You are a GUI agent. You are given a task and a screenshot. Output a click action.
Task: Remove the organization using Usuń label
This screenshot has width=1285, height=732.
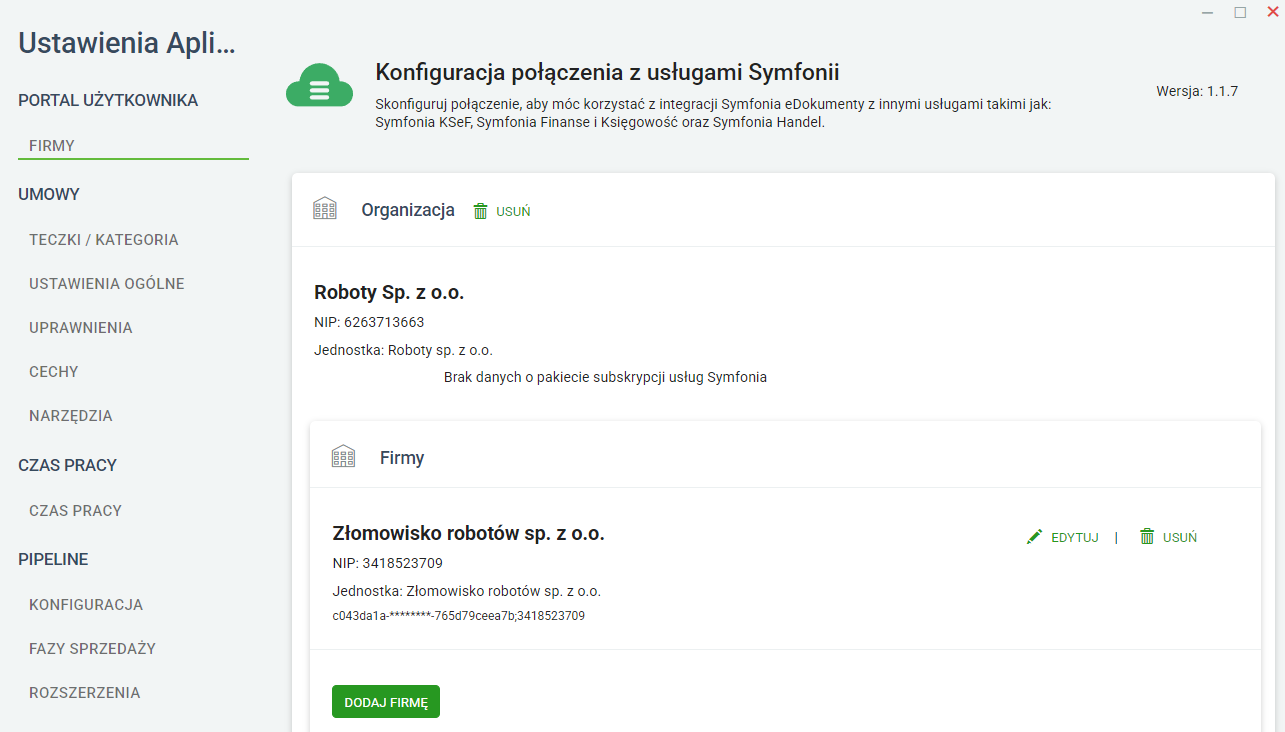point(513,211)
